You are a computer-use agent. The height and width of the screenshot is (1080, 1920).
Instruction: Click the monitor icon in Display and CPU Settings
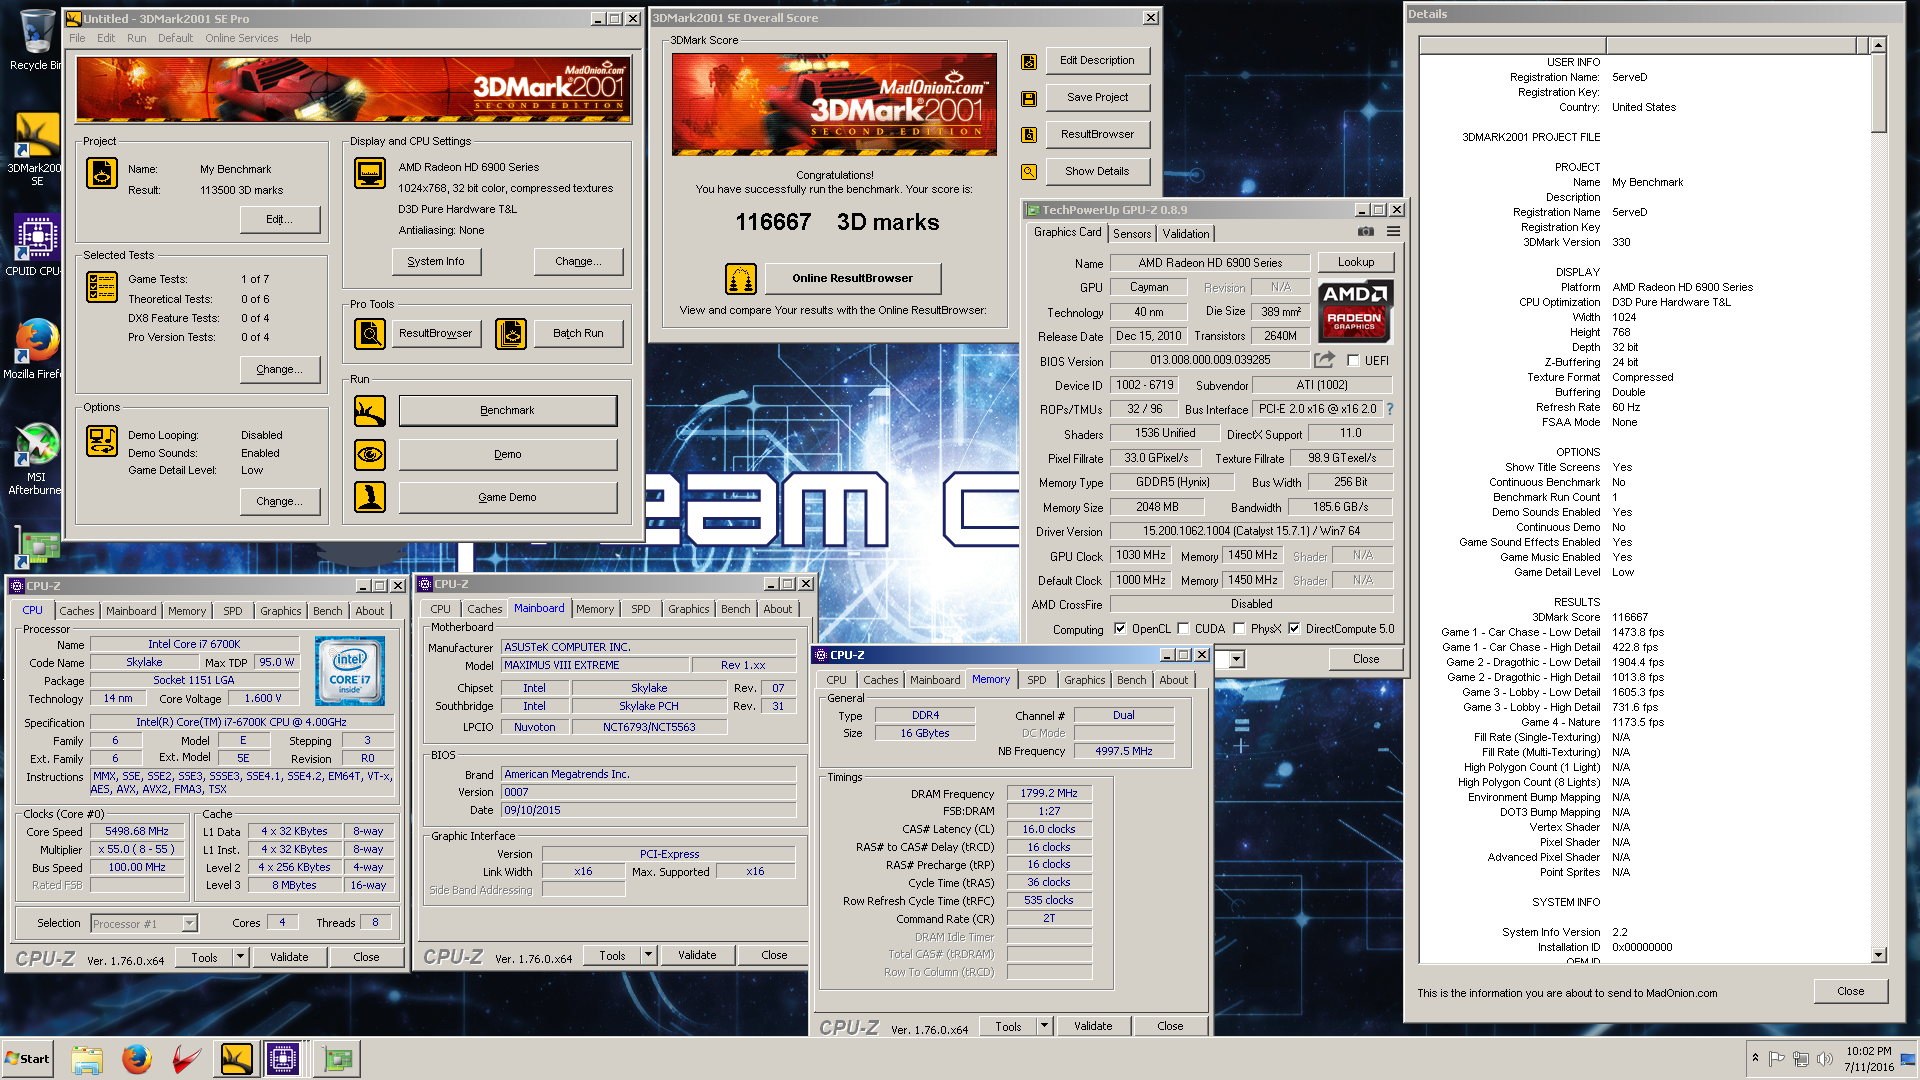pos(370,173)
